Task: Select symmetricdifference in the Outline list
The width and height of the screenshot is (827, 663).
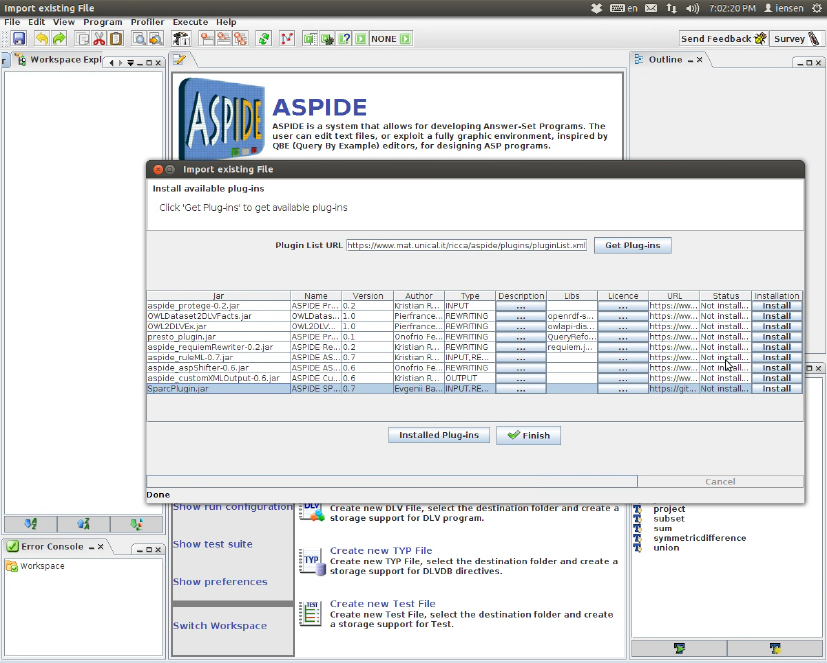Action: tap(699, 538)
